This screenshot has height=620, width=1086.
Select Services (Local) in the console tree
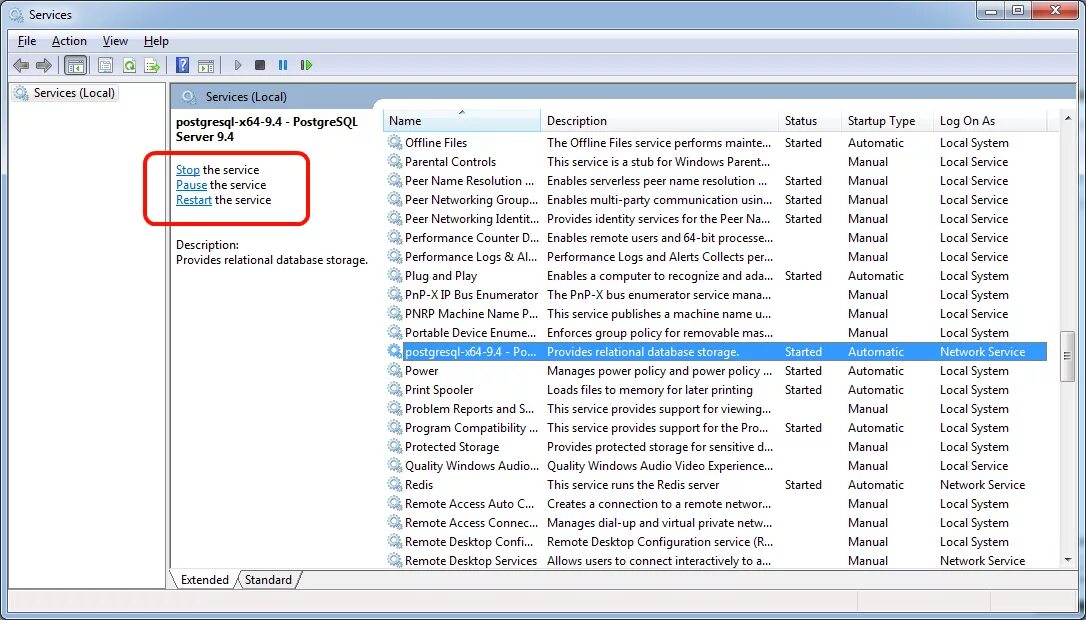65,93
